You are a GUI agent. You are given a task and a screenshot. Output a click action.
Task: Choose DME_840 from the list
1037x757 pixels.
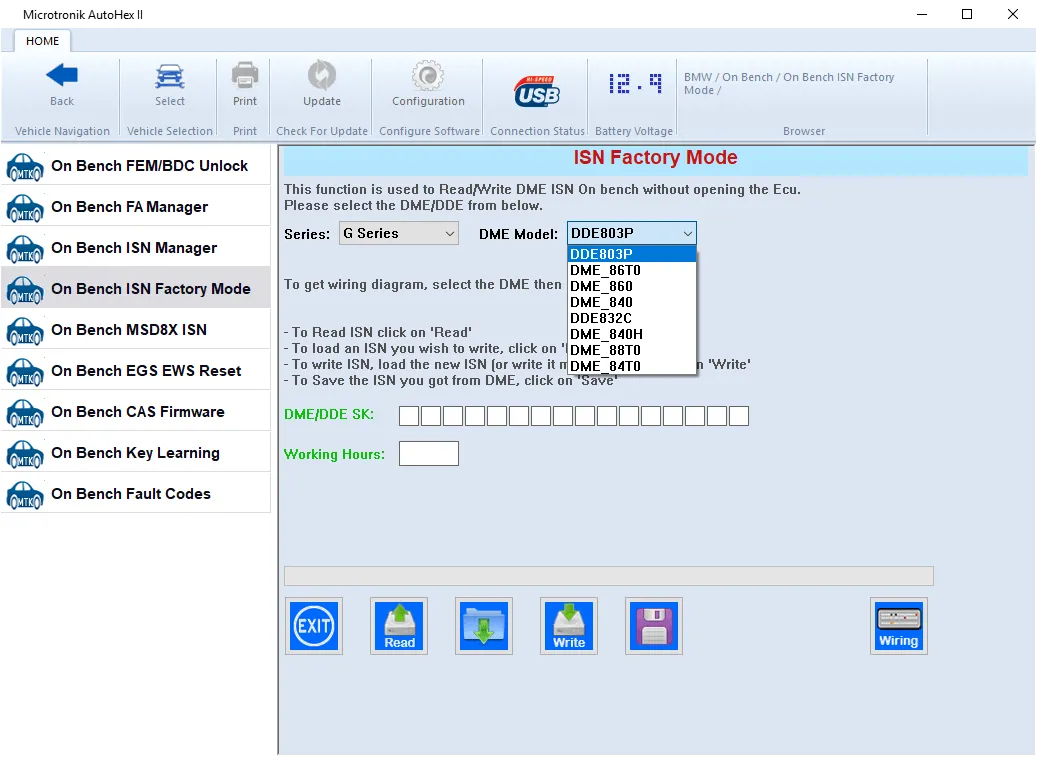(632, 302)
